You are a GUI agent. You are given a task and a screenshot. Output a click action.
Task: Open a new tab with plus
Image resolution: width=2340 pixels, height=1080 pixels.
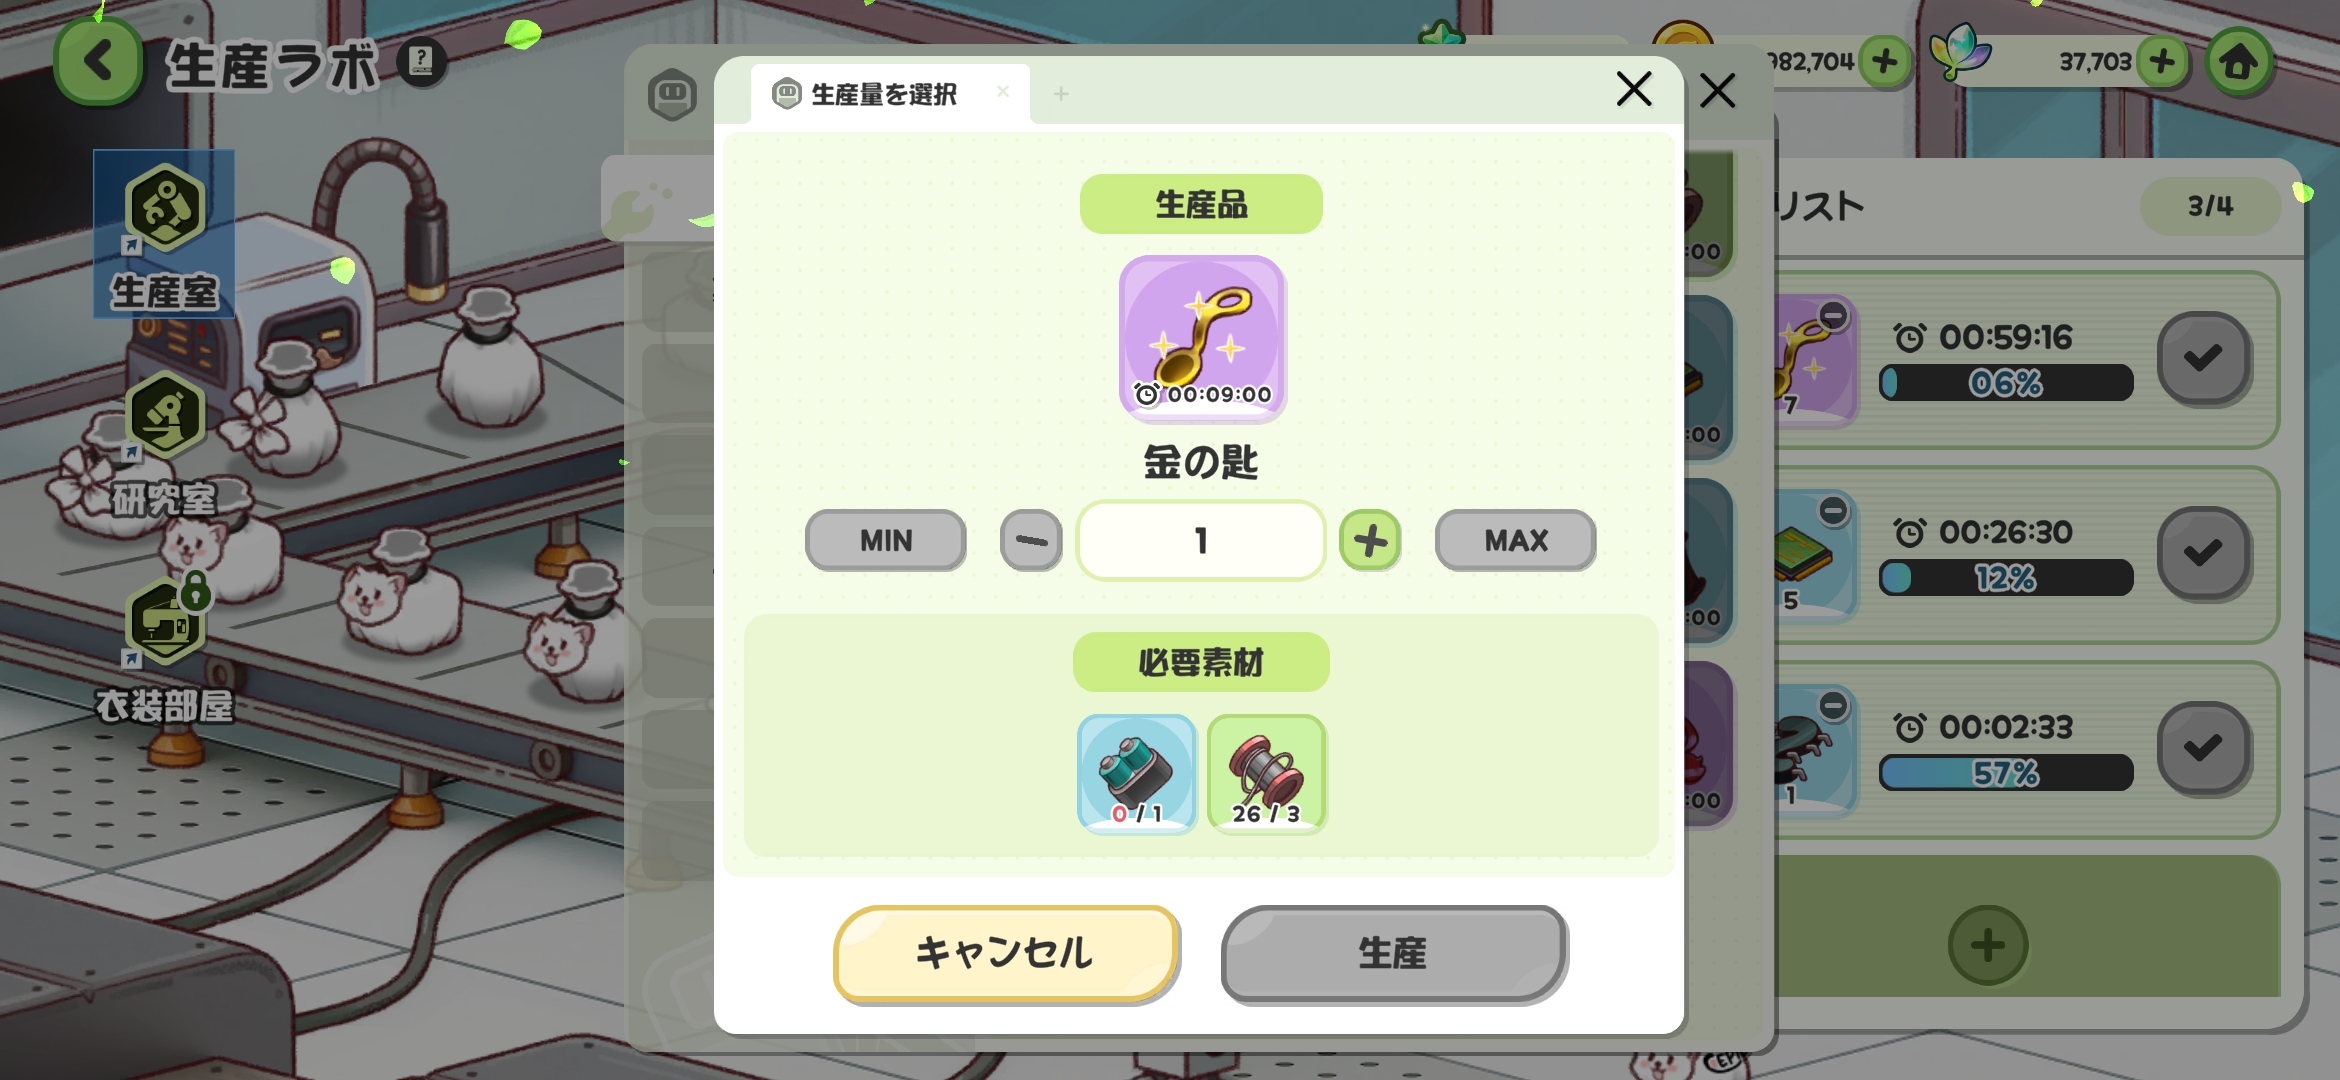1061,94
